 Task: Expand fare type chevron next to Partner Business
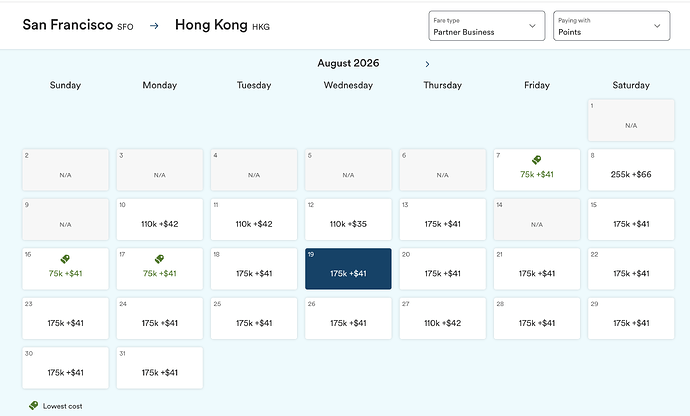click(x=532, y=26)
